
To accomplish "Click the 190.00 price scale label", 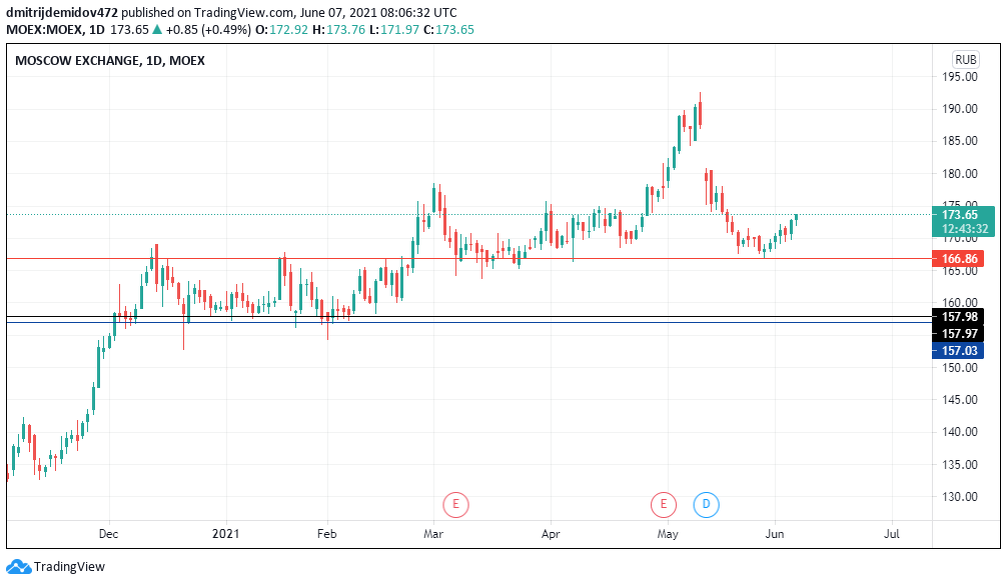I will (959, 109).
